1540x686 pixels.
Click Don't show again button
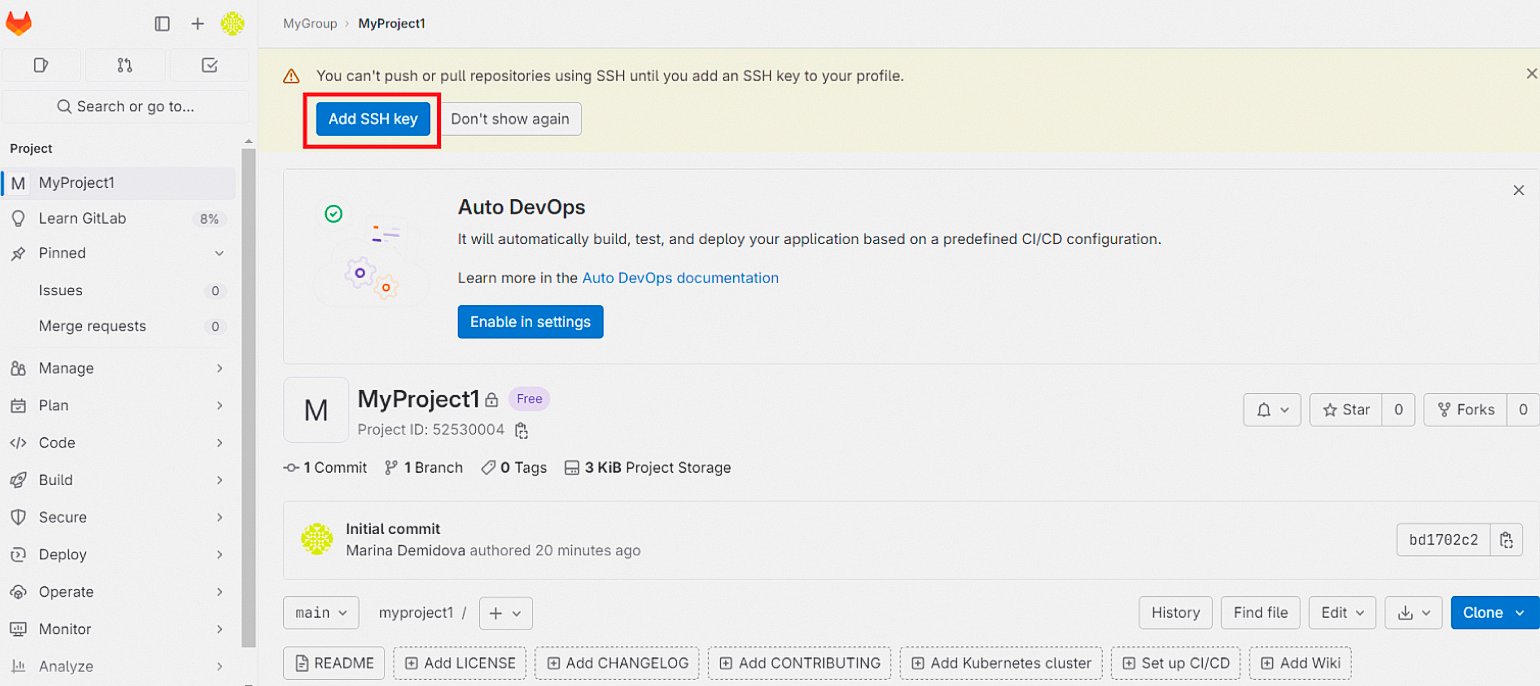[x=510, y=119]
